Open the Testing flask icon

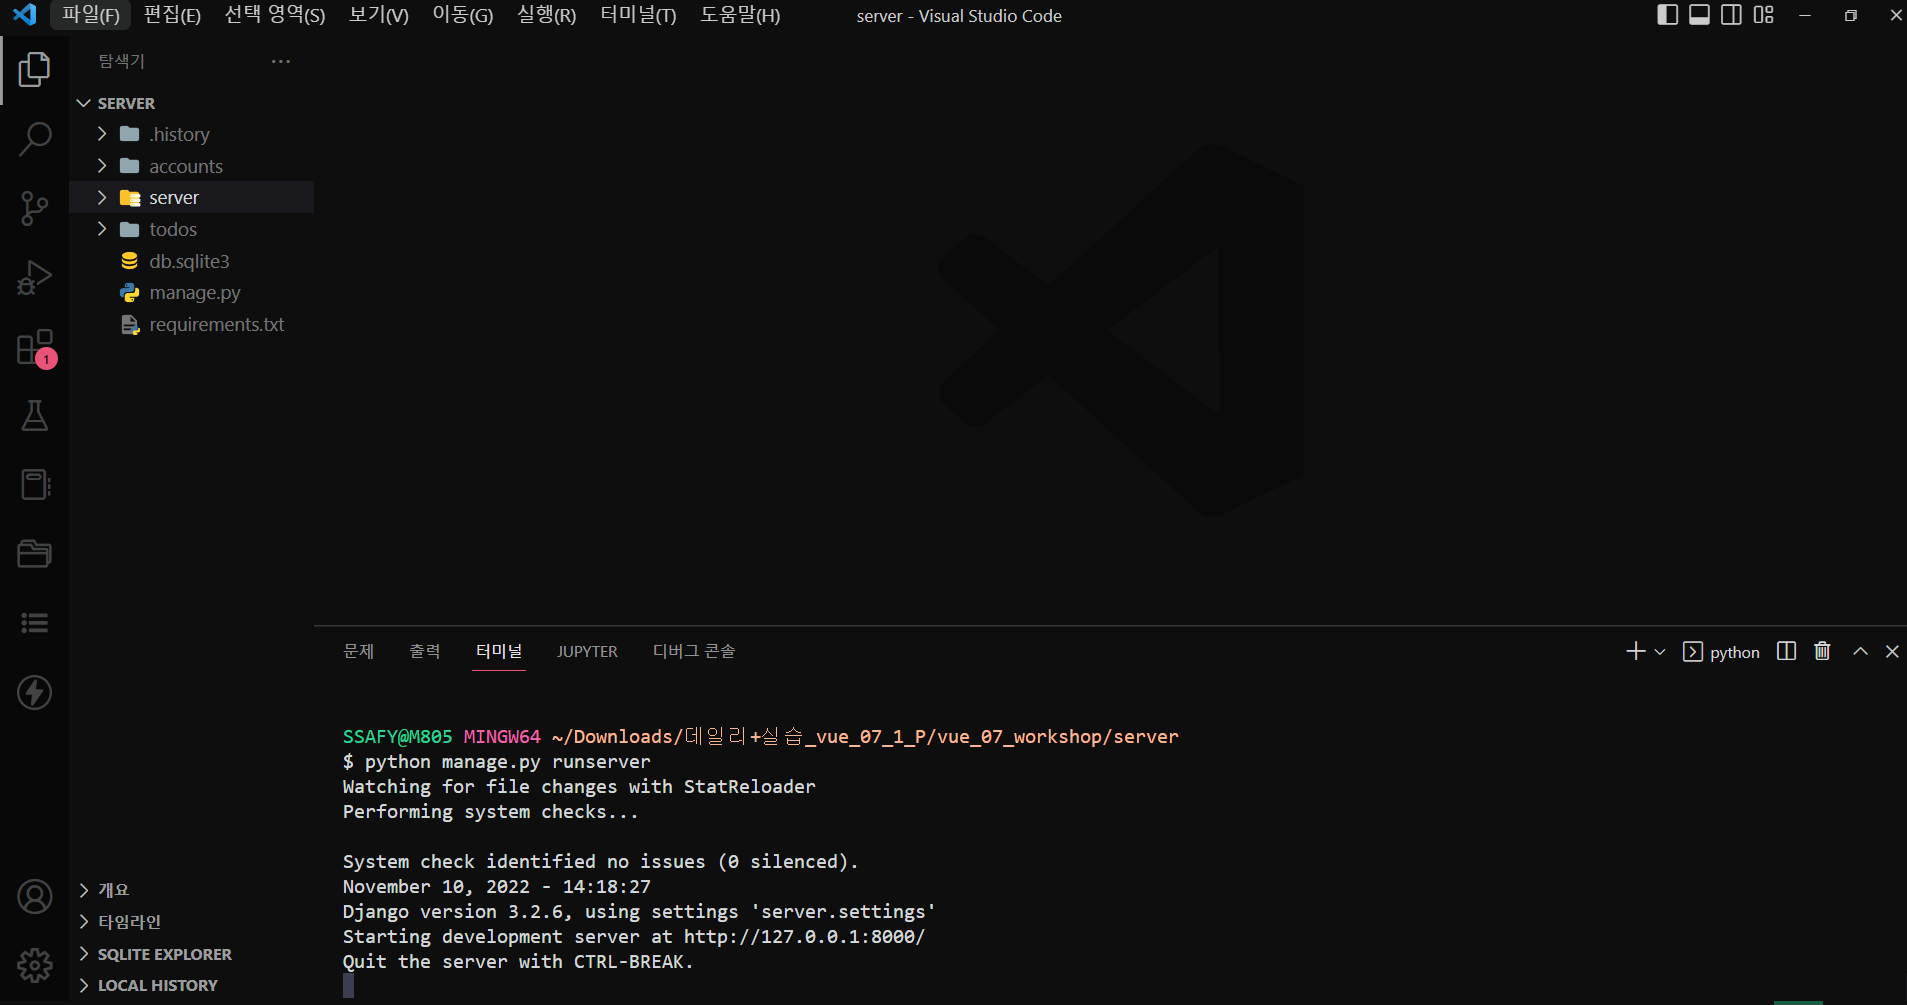34,416
